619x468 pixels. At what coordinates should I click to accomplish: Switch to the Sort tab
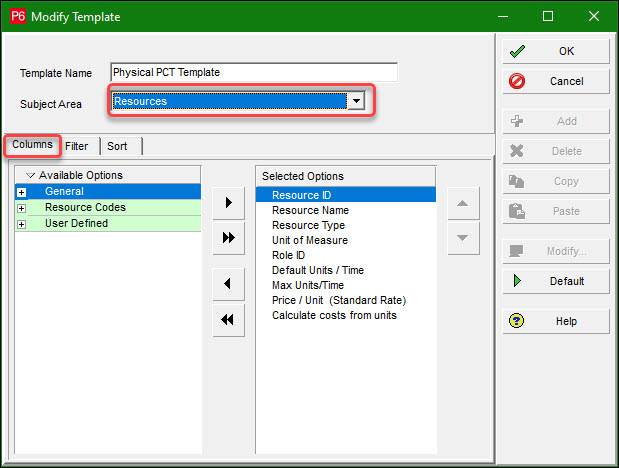pyautogui.click(x=117, y=146)
